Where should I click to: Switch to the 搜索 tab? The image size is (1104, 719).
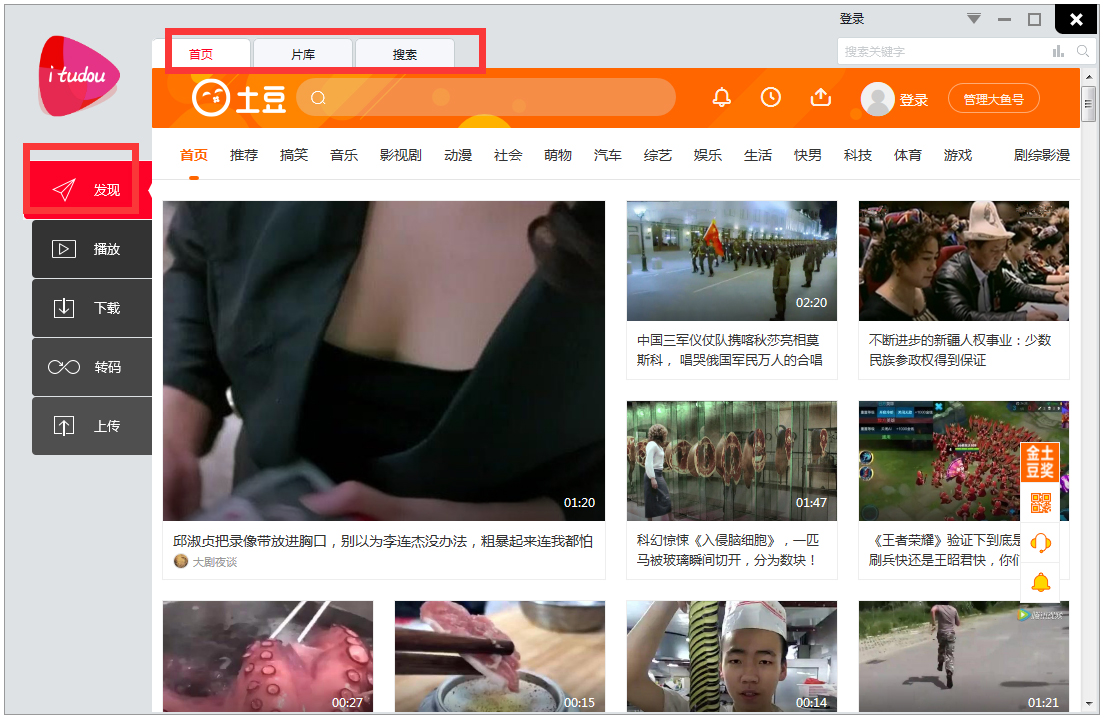coord(404,53)
